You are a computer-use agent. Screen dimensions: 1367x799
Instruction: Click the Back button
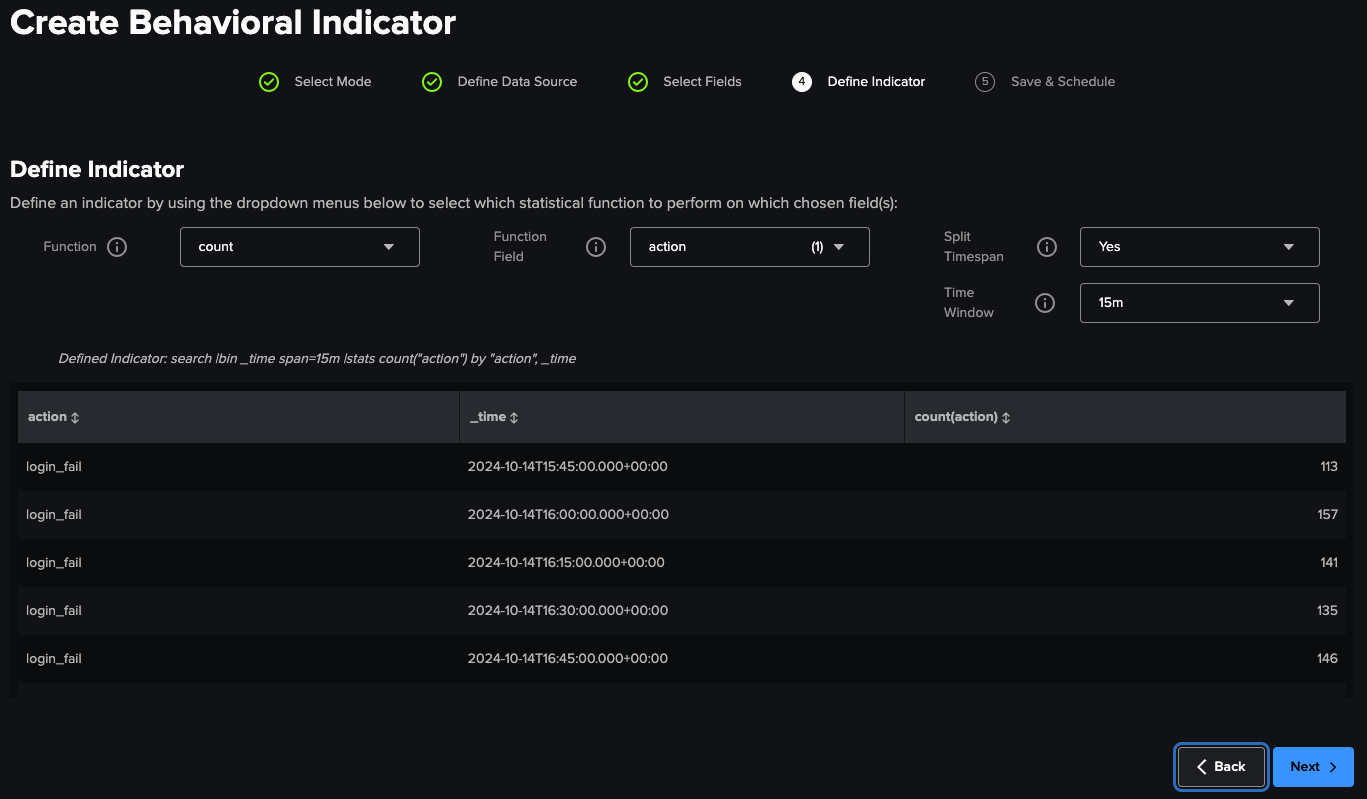[x=1221, y=767]
